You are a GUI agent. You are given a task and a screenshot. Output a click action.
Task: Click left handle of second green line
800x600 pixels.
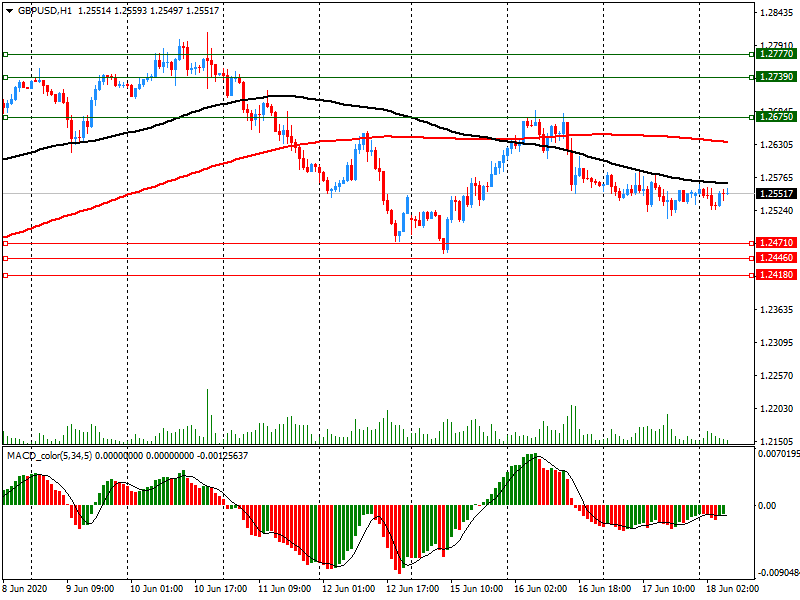click(x=5, y=77)
